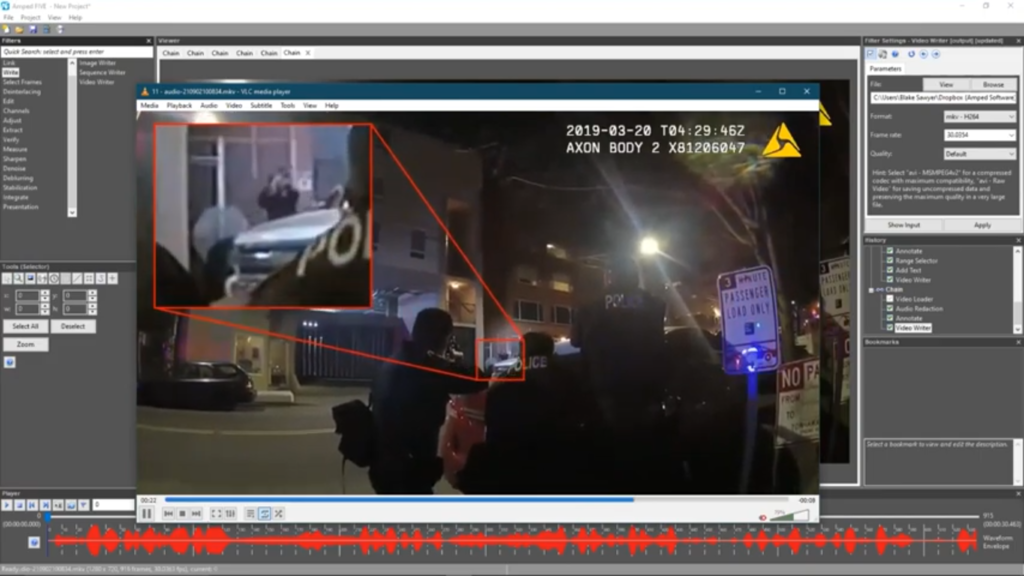Click the blue help icon below Zoom button

(x=9, y=362)
